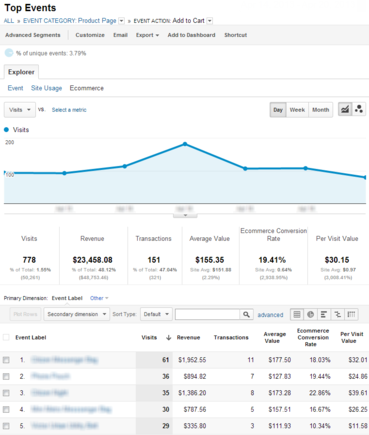Sort by the Transactions column header

pos(231,338)
